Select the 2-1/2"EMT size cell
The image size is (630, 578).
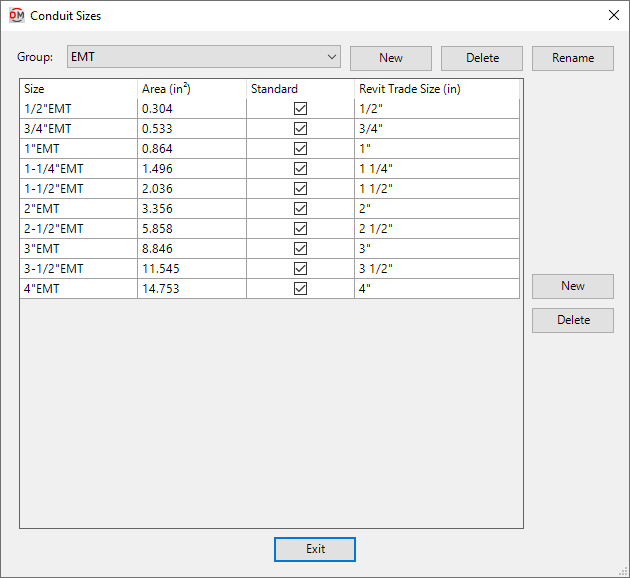(x=78, y=229)
